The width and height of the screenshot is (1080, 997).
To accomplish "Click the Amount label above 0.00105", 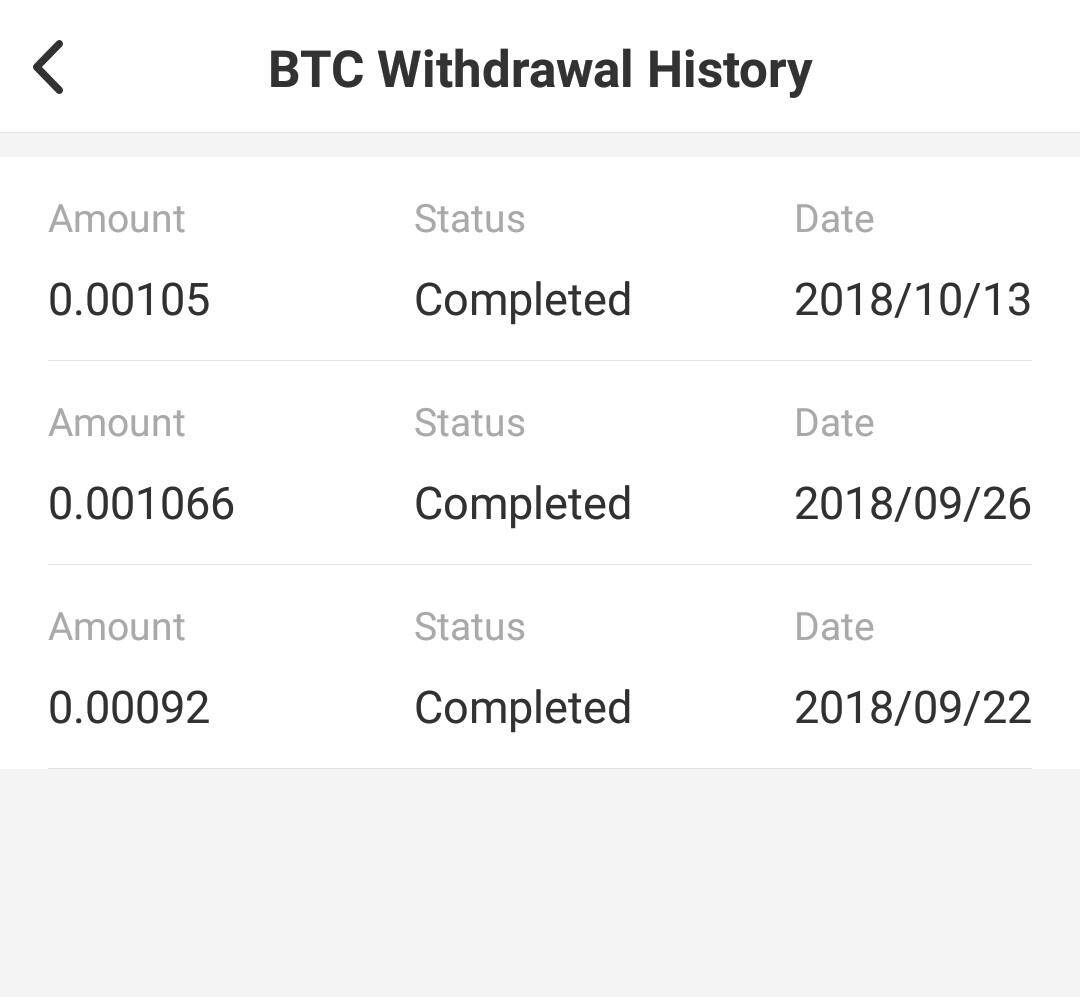I will [x=117, y=219].
